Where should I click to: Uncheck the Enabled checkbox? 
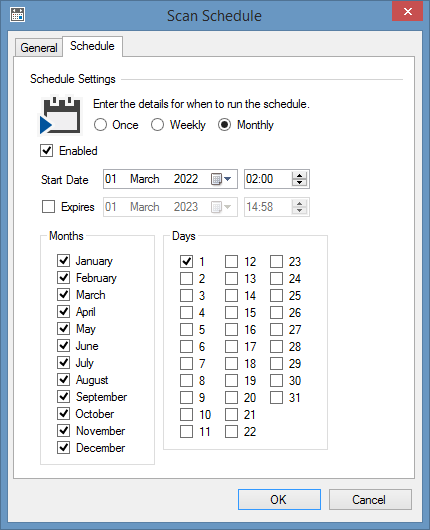pos(47,151)
